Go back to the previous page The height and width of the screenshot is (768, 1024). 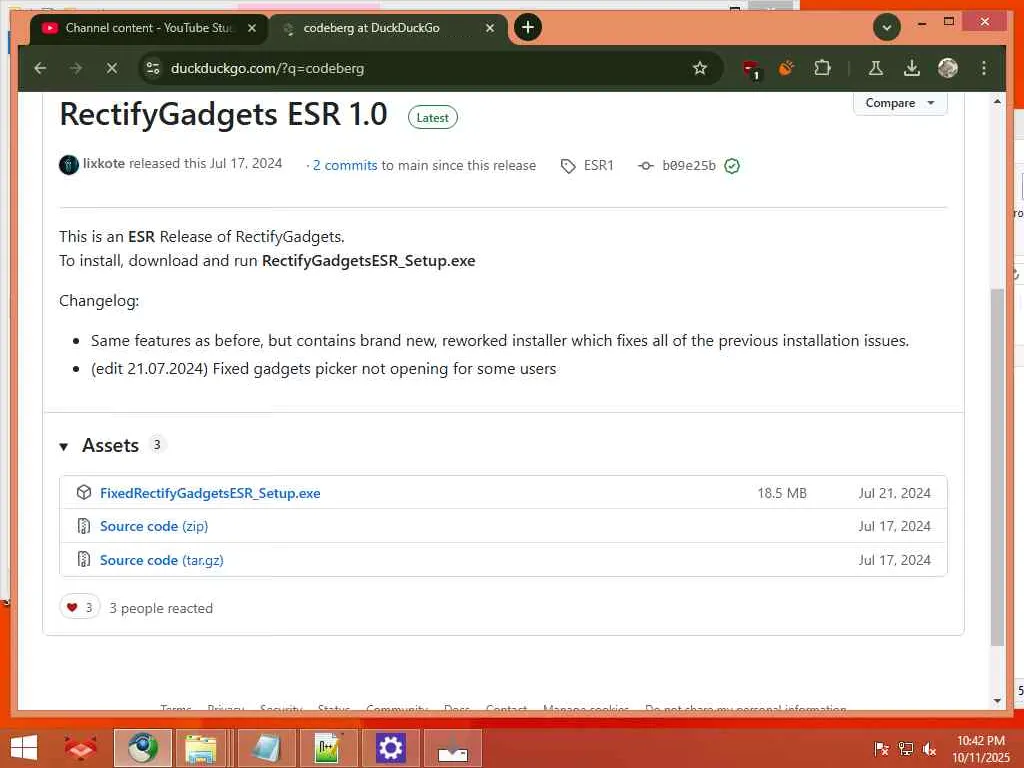click(40, 68)
